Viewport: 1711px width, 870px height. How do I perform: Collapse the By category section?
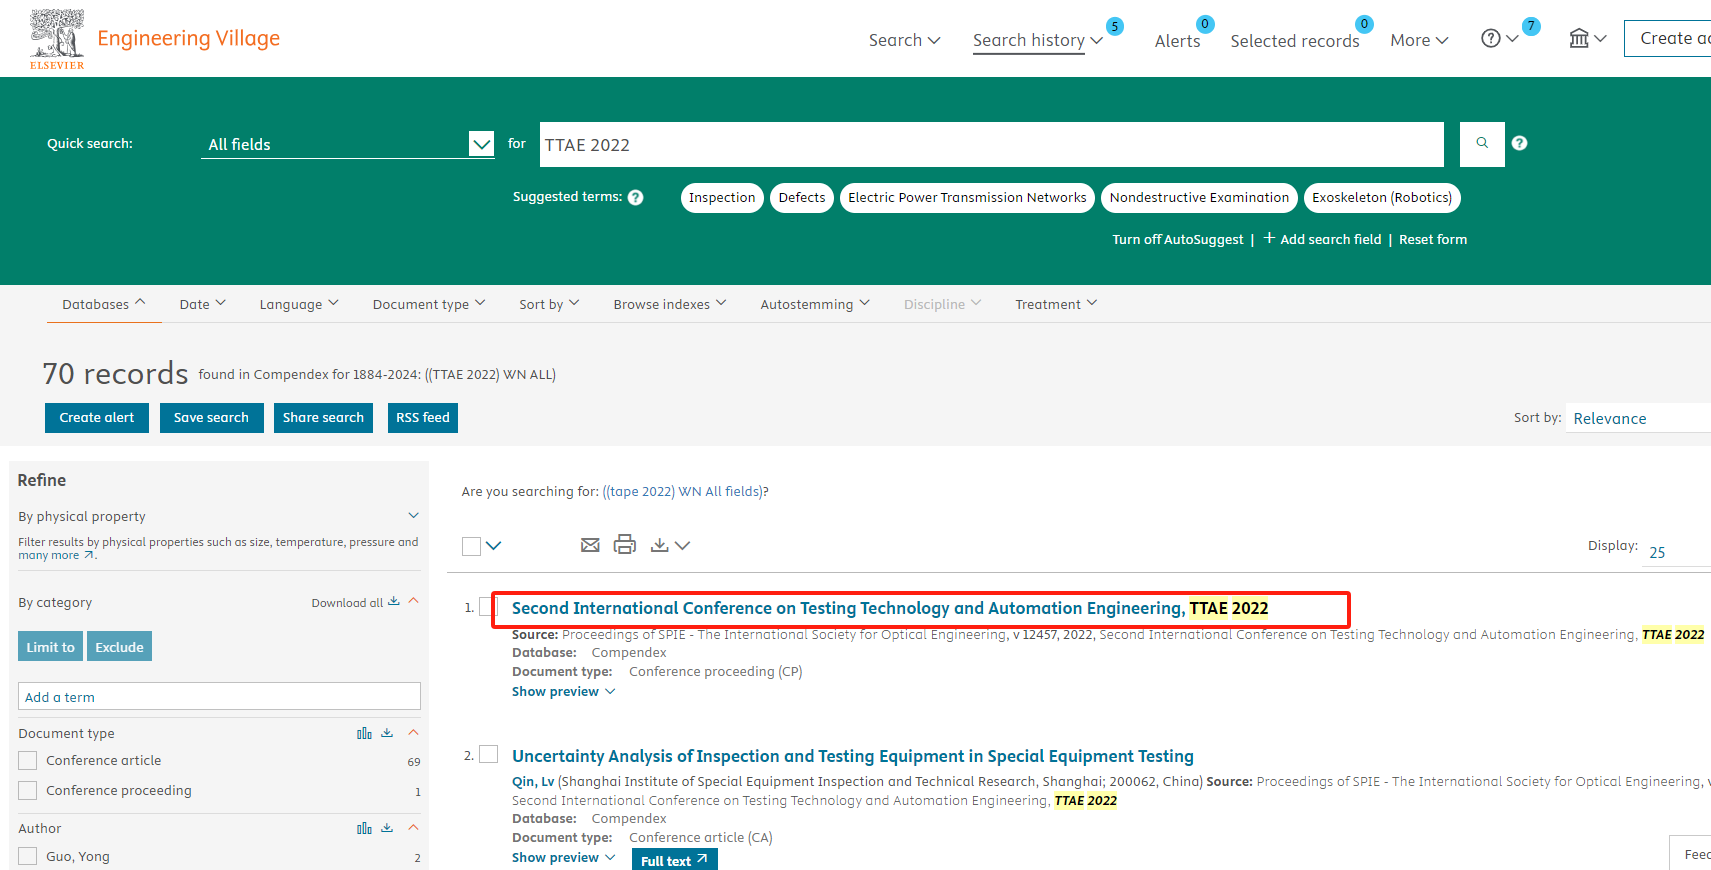click(413, 601)
